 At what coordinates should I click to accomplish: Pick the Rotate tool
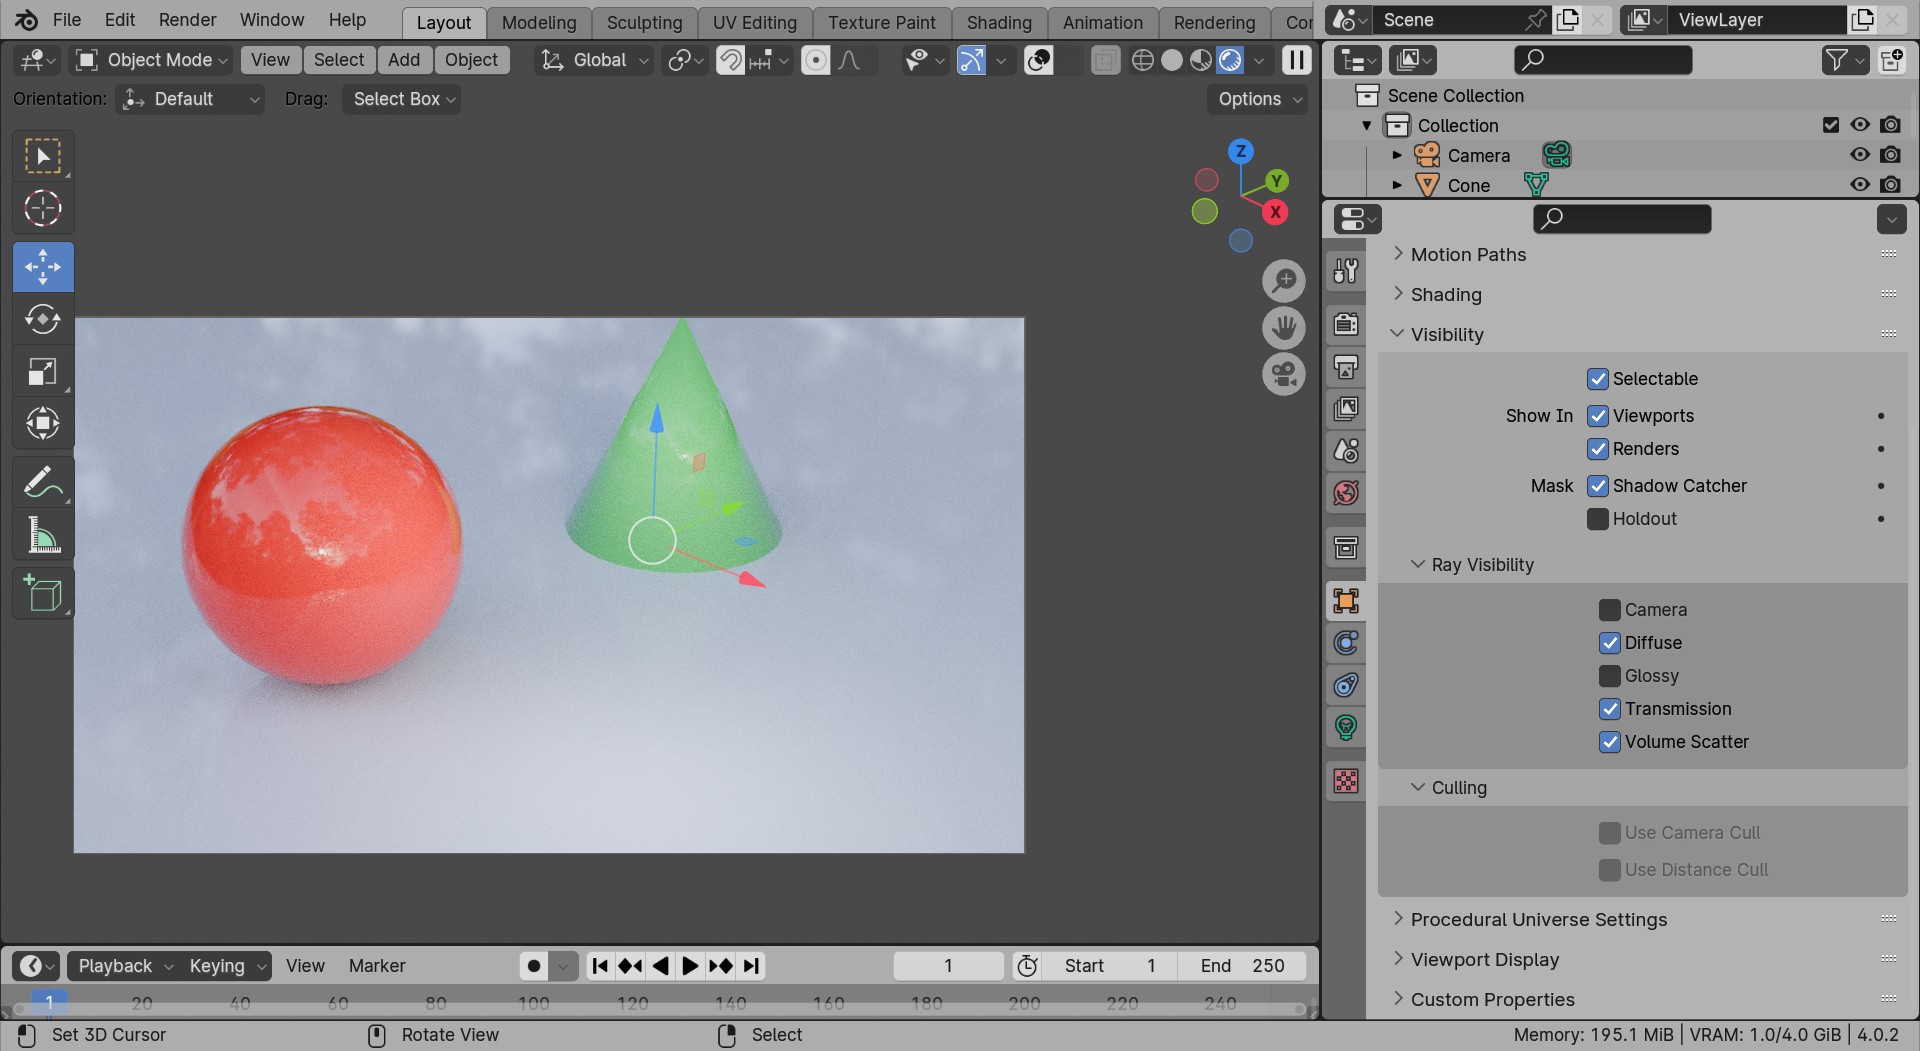pyautogui.click(x=43, y=319)
